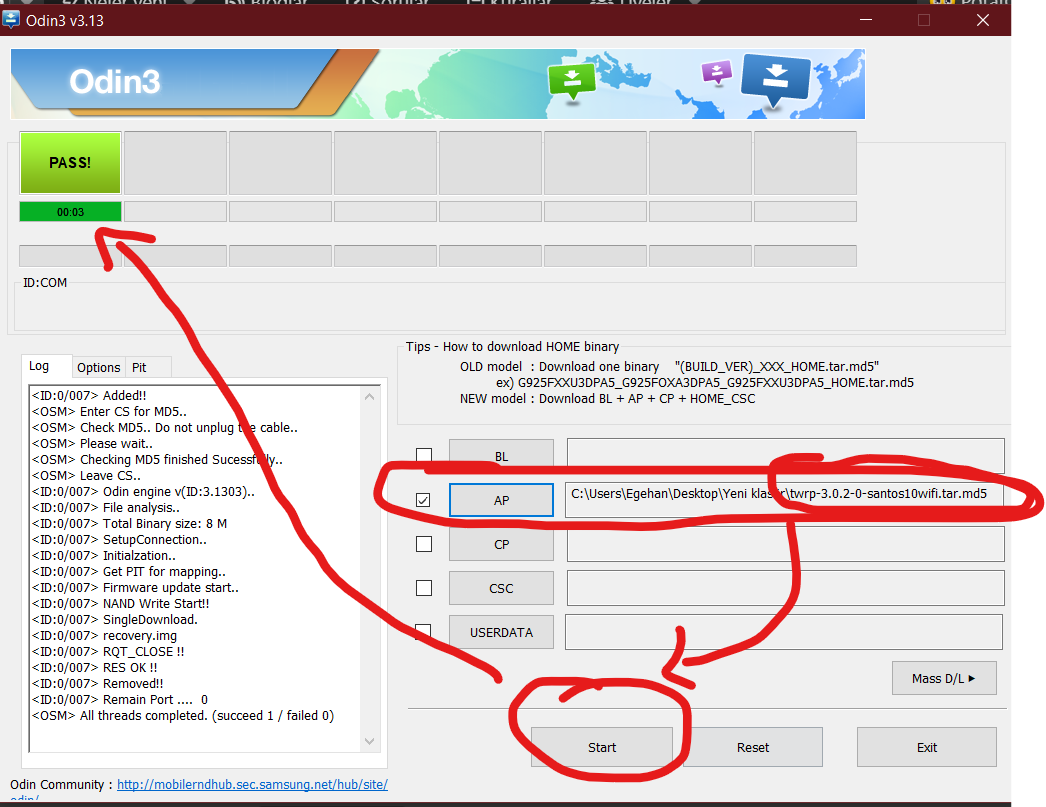Screen dimensions: 1046x807
Task: Tick the USERDATA checkbox
Action: (x=424, y=631)
